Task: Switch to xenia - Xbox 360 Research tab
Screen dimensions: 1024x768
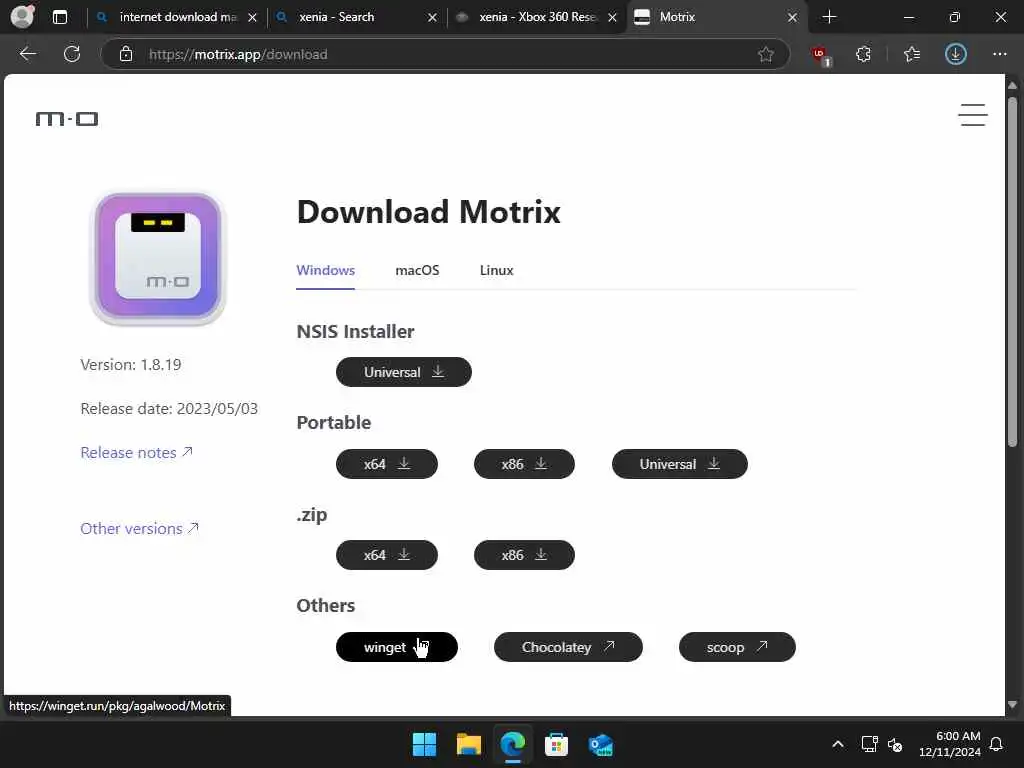Action: pos(536,17)
